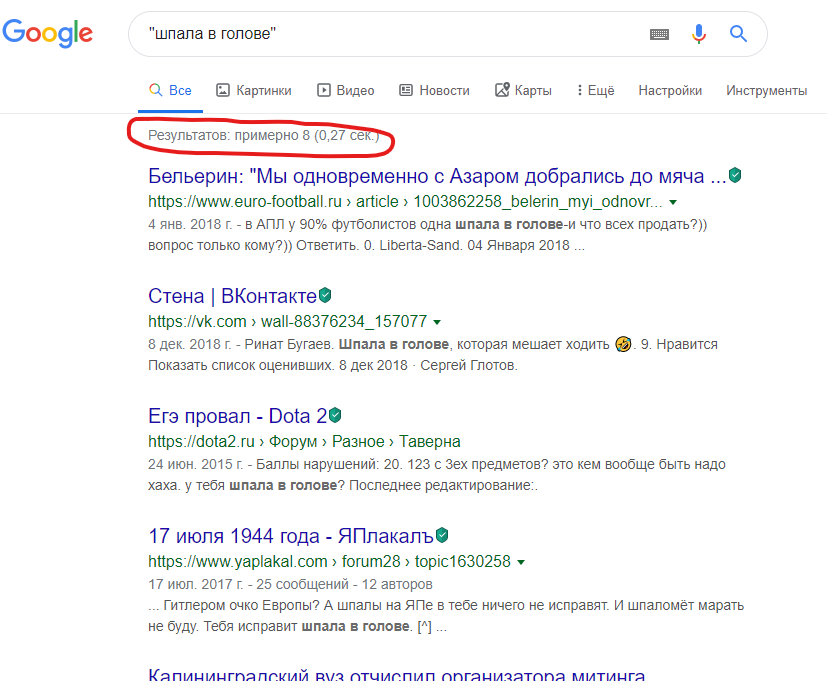Open the Новости tab
This screenshot has height=681, width=827.
click(x=434, y=90)
